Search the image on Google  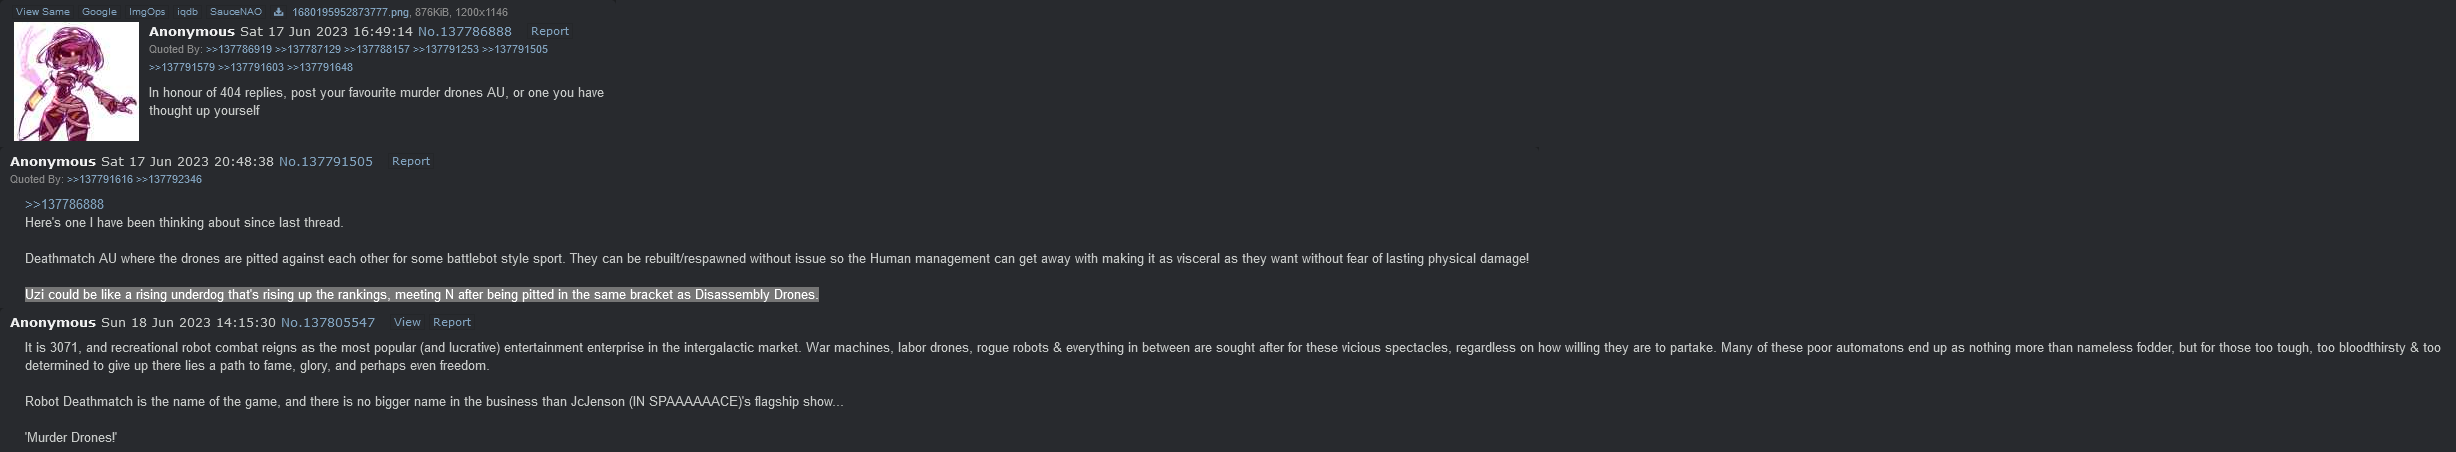click(99, 12)
